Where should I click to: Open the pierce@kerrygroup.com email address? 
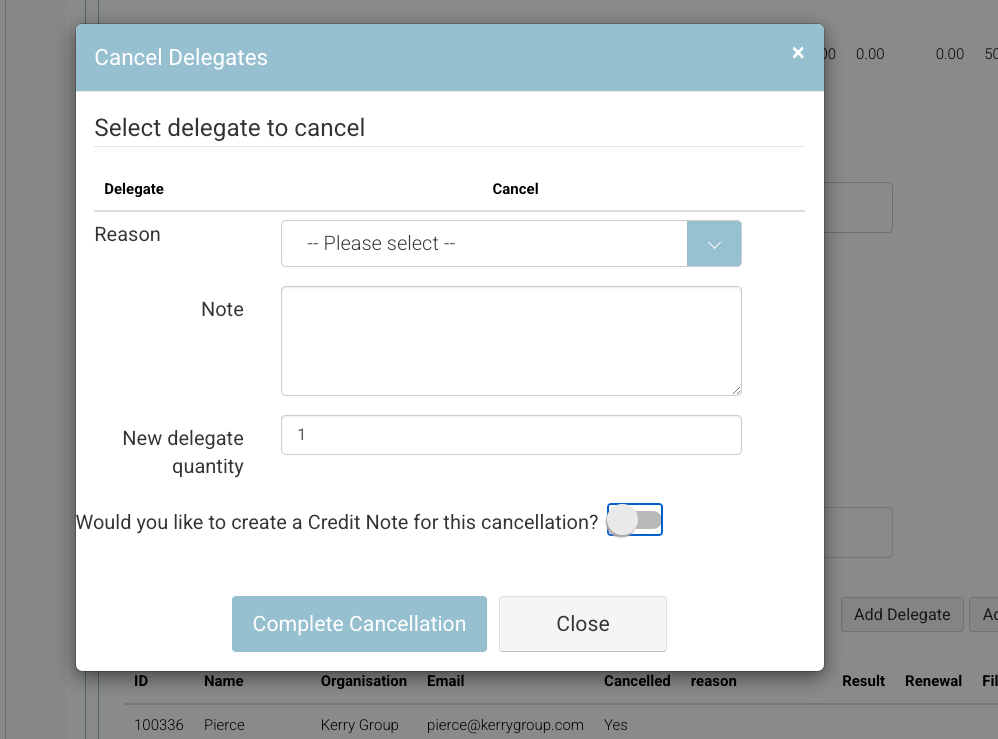(505, 725)
